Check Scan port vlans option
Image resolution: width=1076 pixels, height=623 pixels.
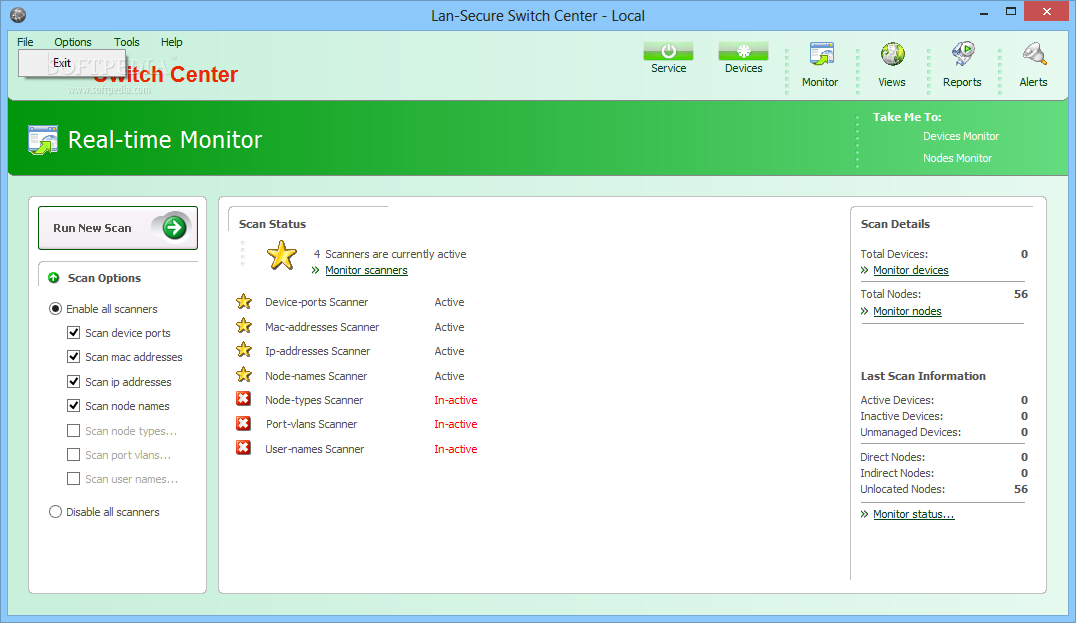[x=73, y=454]
